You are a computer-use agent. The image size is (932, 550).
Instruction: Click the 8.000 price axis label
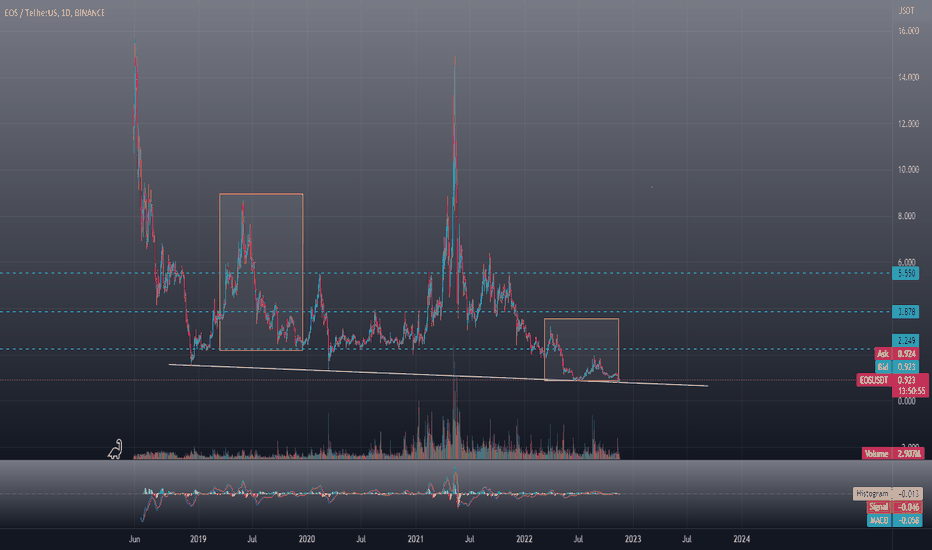[x=907, y=216]
